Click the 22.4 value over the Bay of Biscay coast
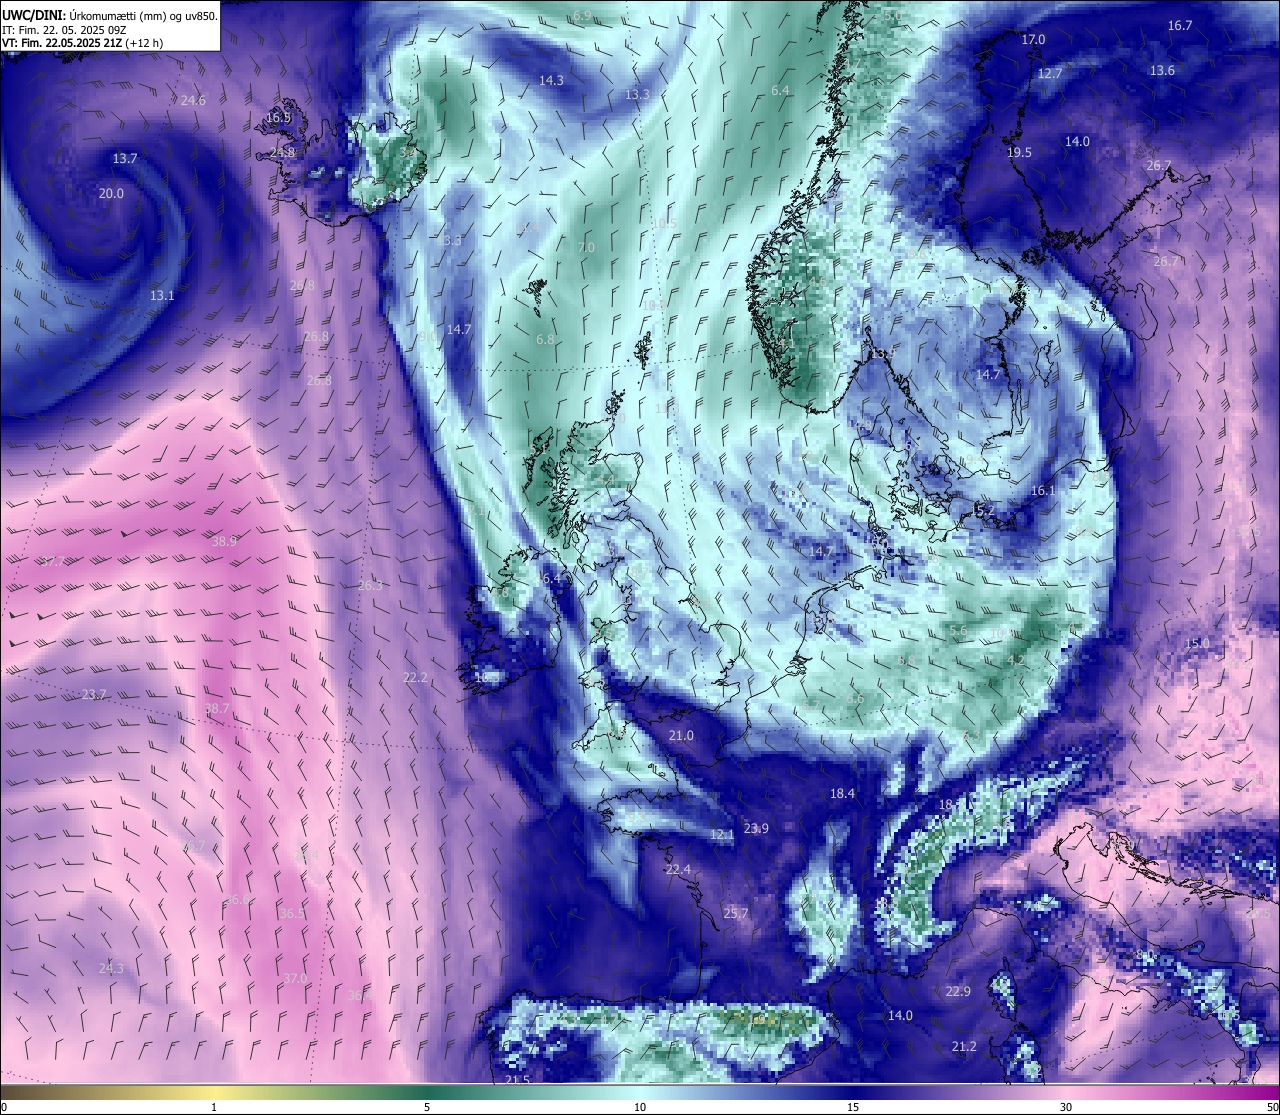Screen dimensions: 1280x1115 click(x=678, y=869)
